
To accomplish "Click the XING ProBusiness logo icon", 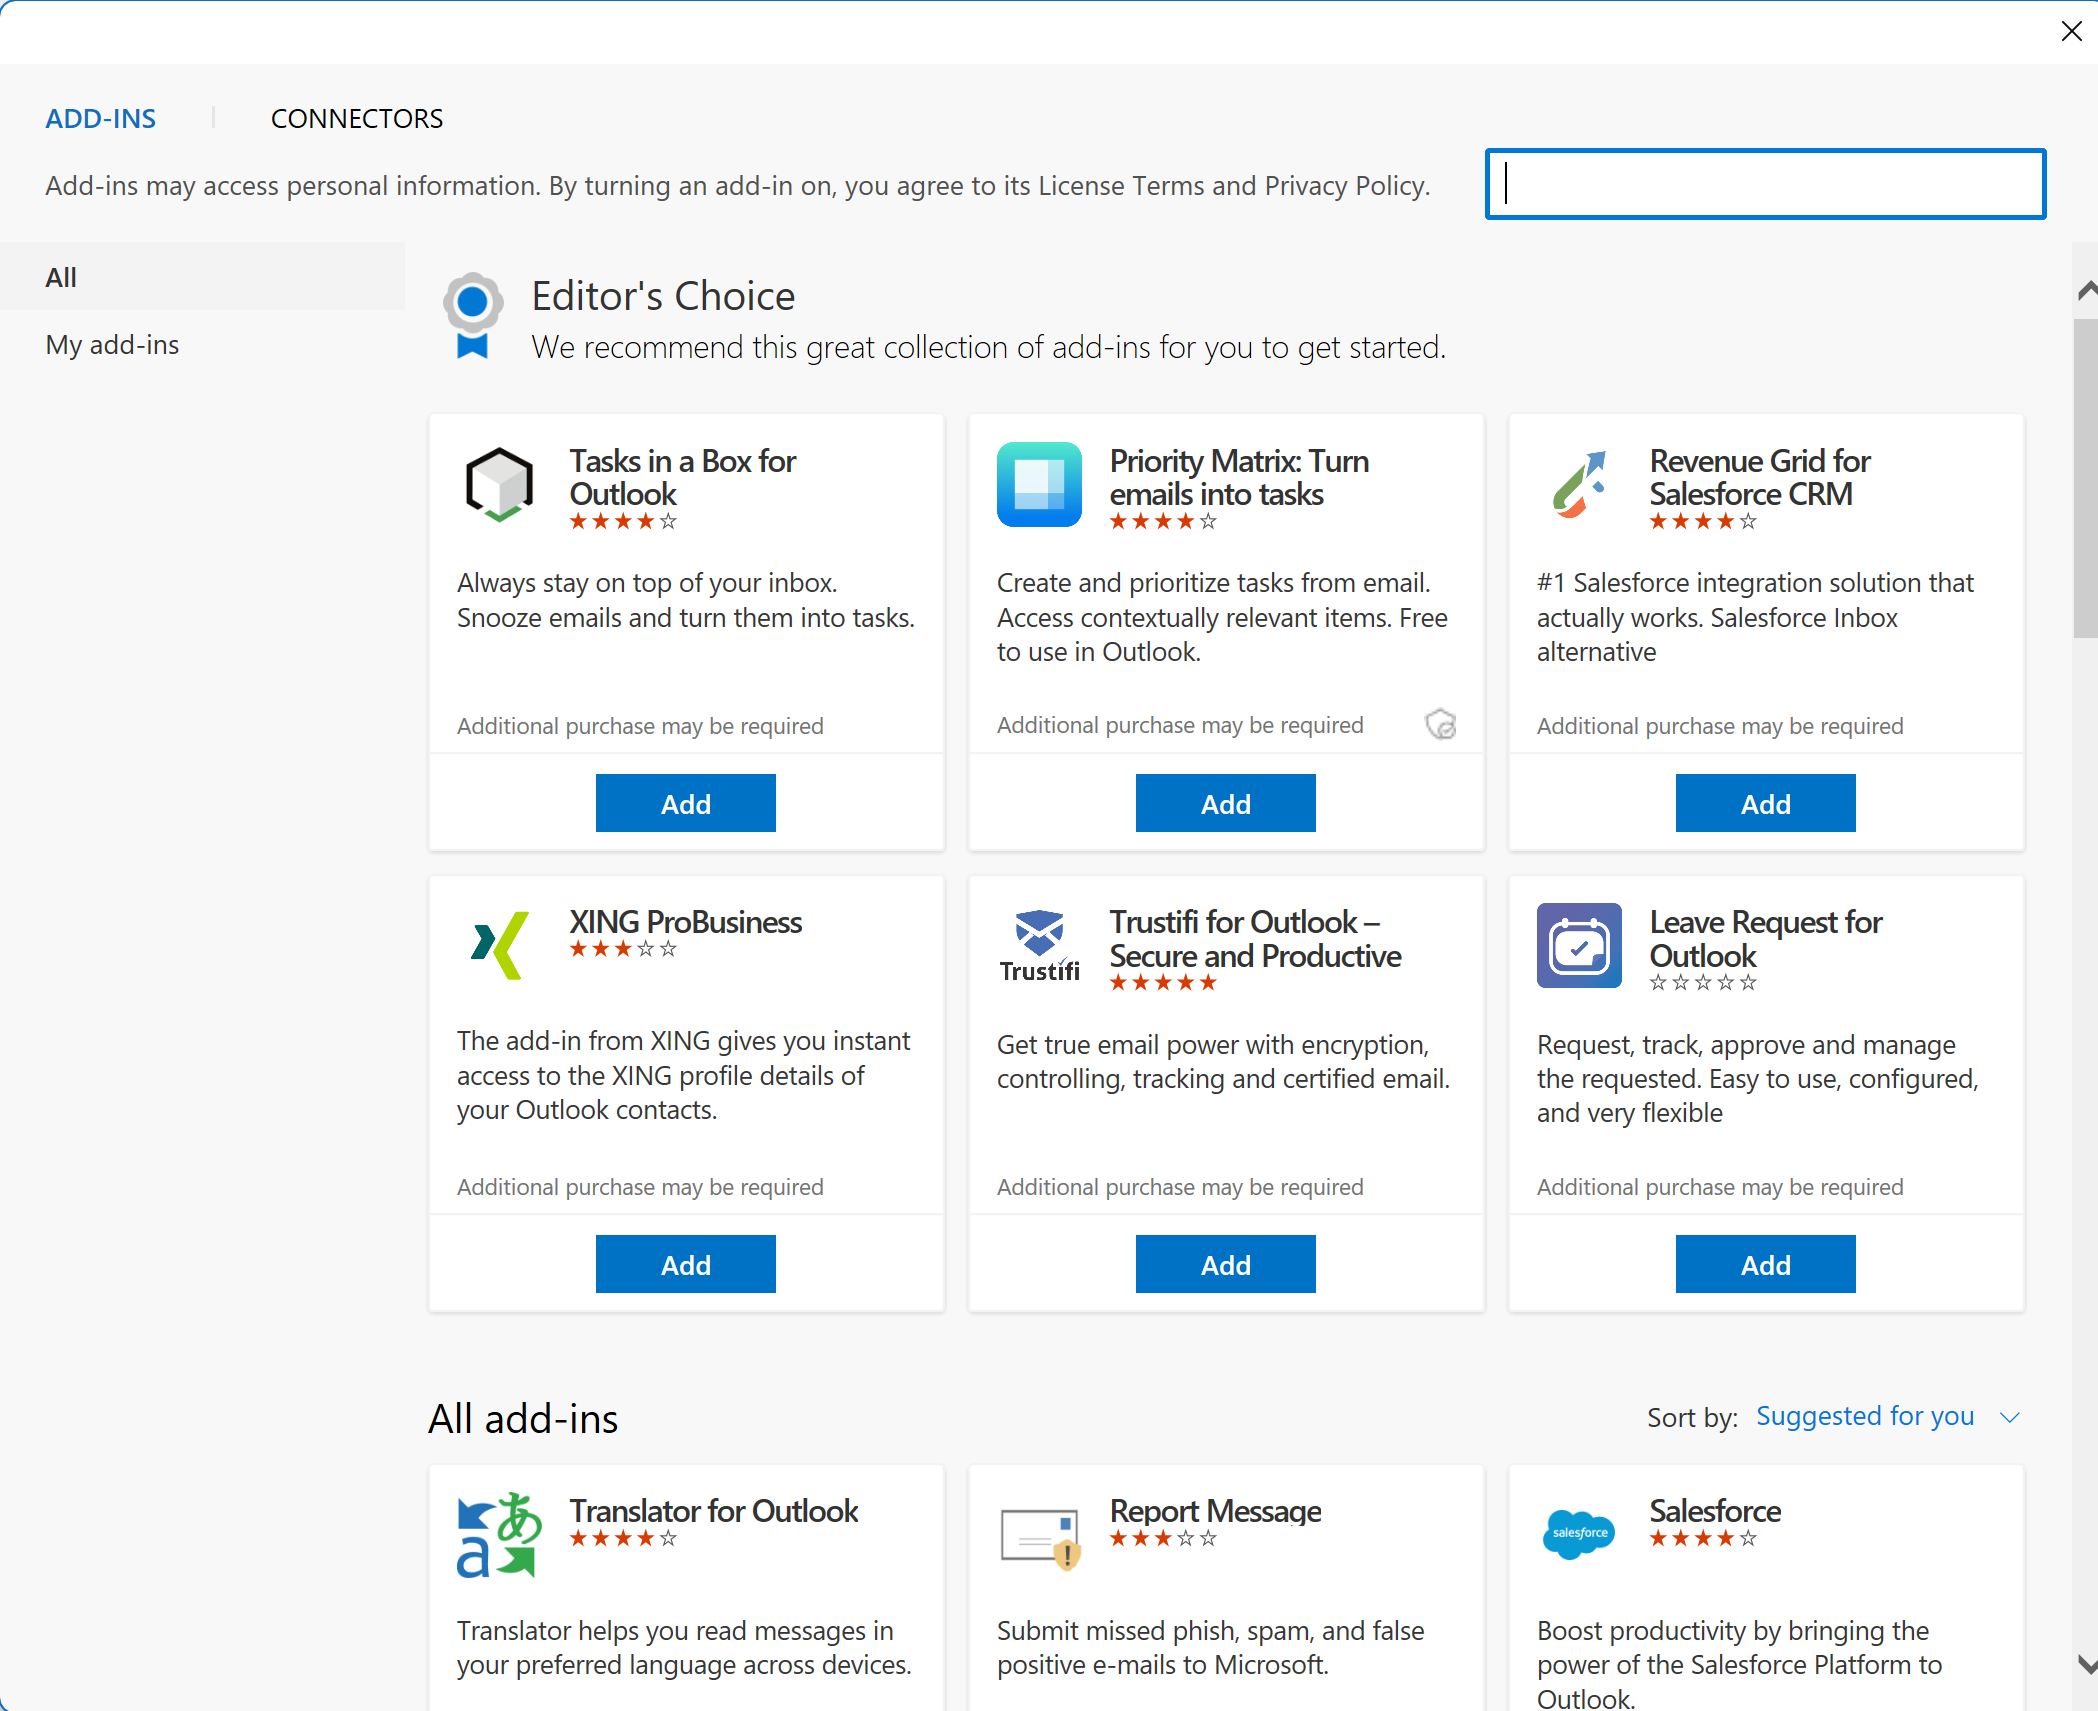I will (499, 944).
